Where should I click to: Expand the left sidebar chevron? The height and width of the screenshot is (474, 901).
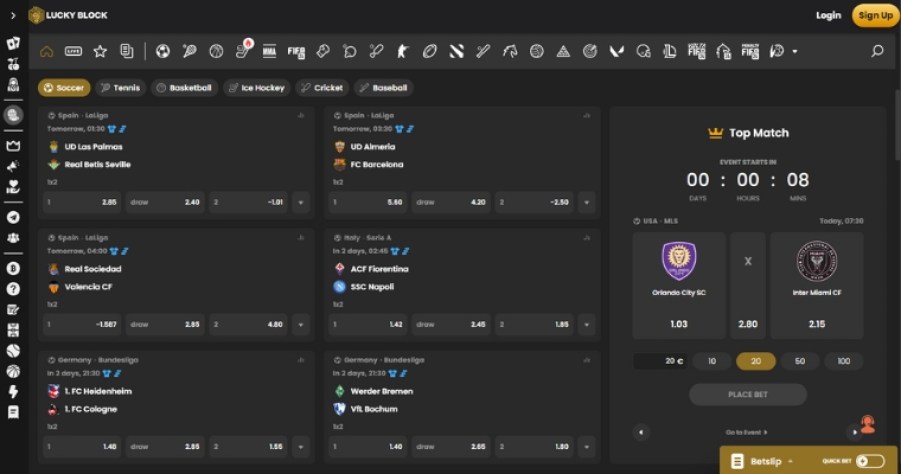13,16
